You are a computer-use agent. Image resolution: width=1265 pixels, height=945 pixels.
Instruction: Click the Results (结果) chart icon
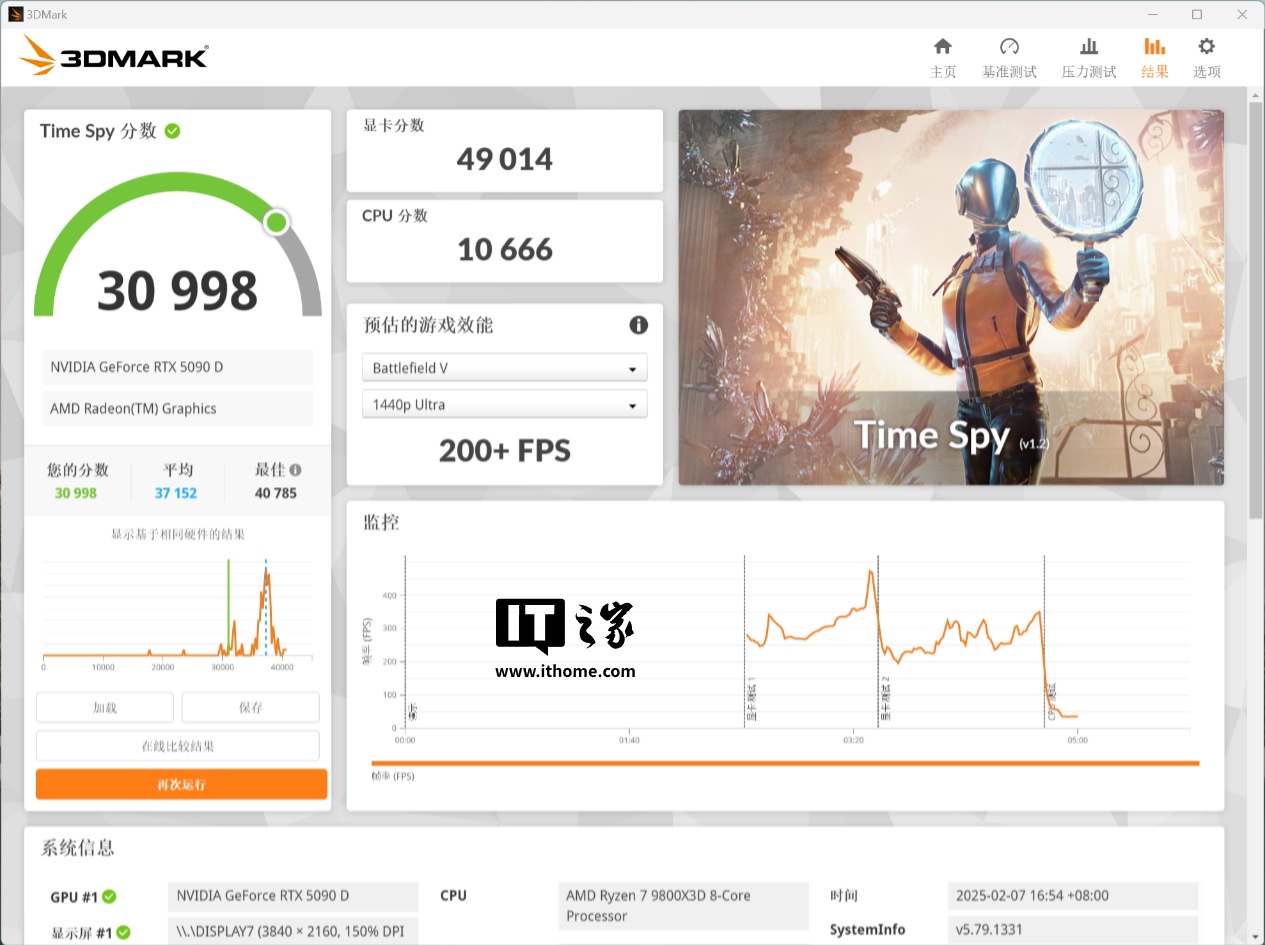point(1154,47)
